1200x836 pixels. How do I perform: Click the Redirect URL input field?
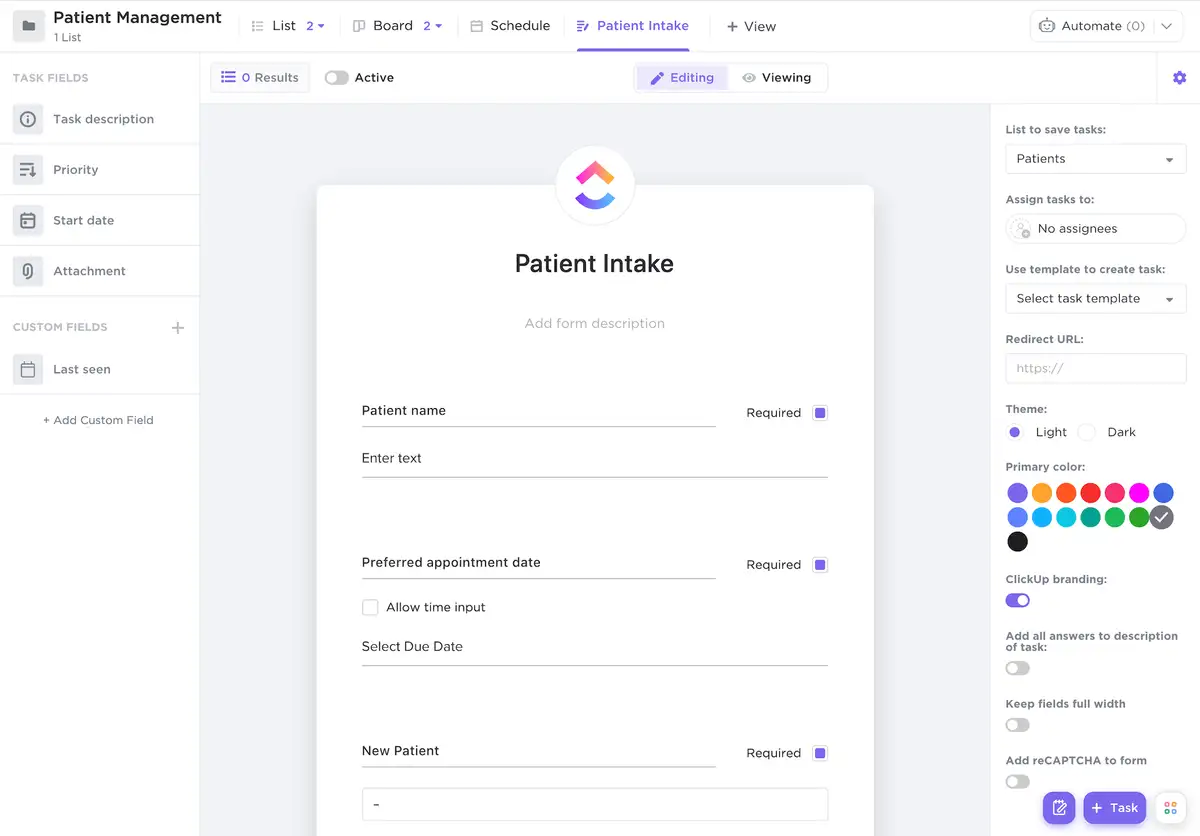tap(1095, 368)
